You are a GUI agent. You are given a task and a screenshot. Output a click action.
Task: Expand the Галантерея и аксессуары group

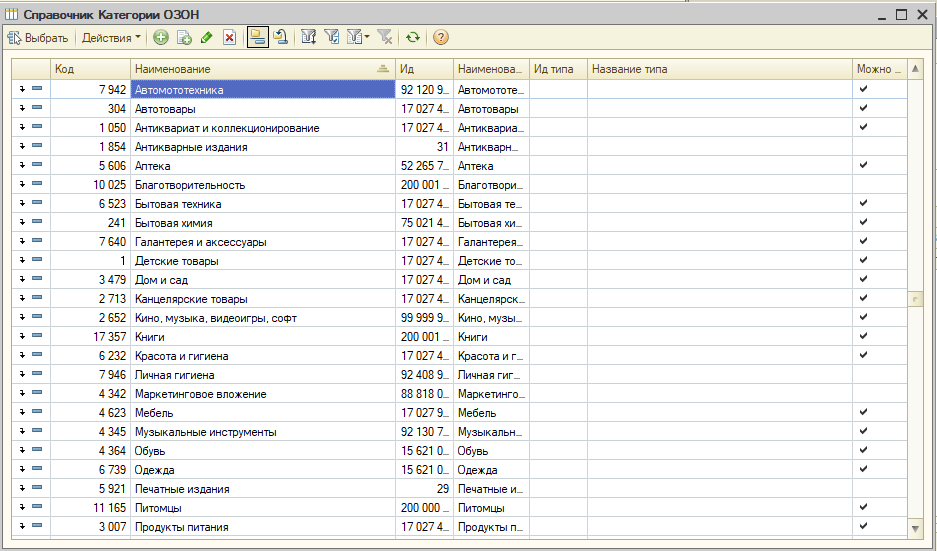[22, 241]
